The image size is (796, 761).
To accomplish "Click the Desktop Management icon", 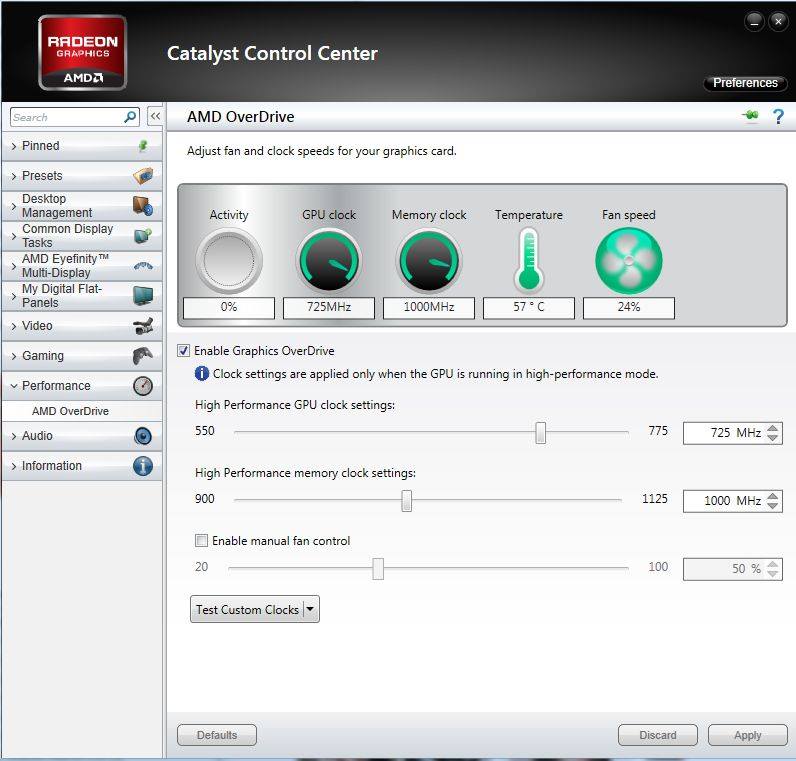I will 143,206.
